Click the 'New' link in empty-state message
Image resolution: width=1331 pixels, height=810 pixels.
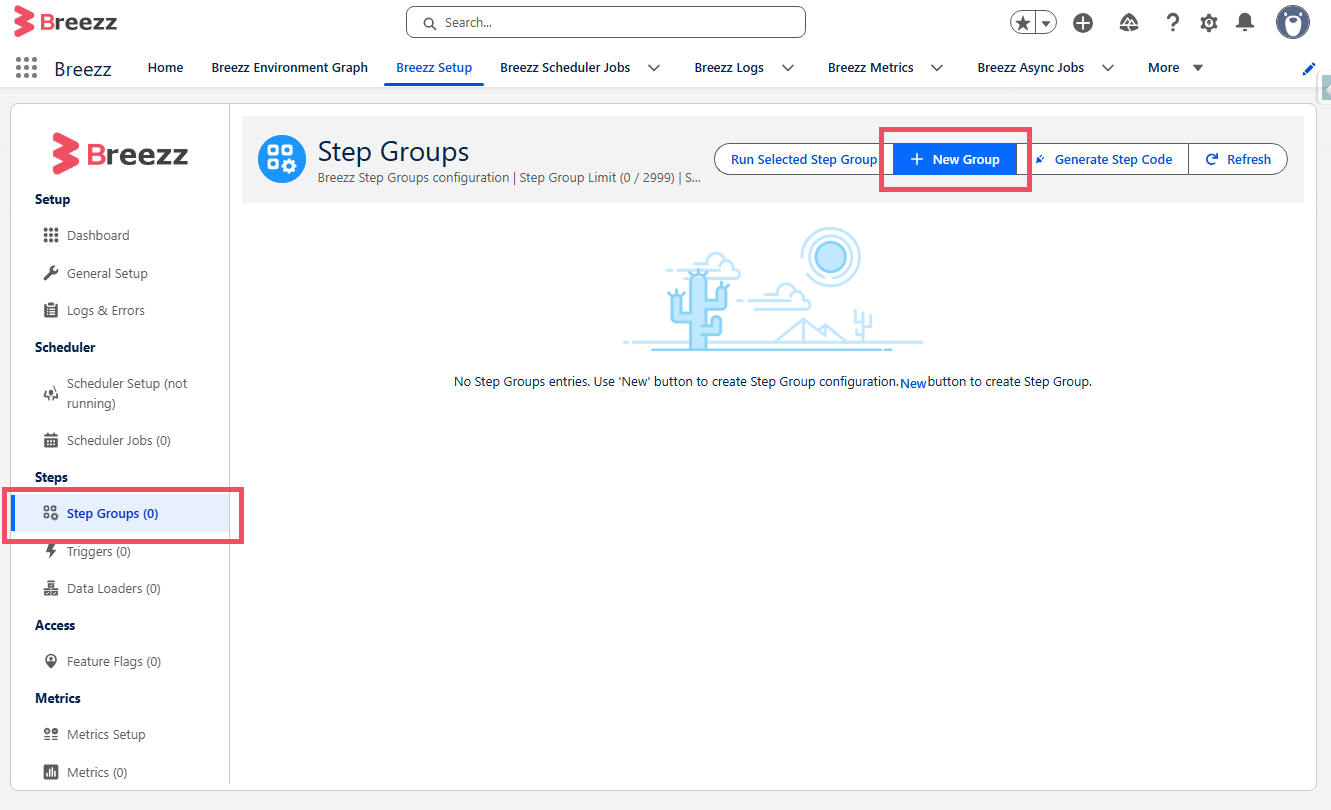[x=913, y=383]
